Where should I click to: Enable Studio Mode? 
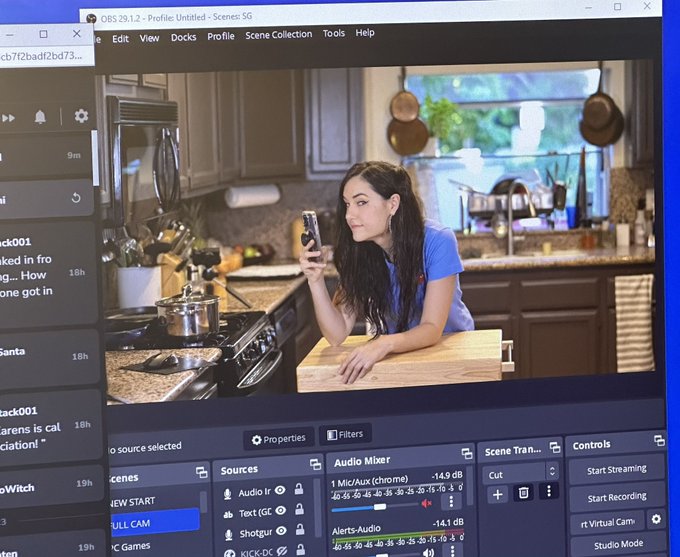(x=618, y=545)
